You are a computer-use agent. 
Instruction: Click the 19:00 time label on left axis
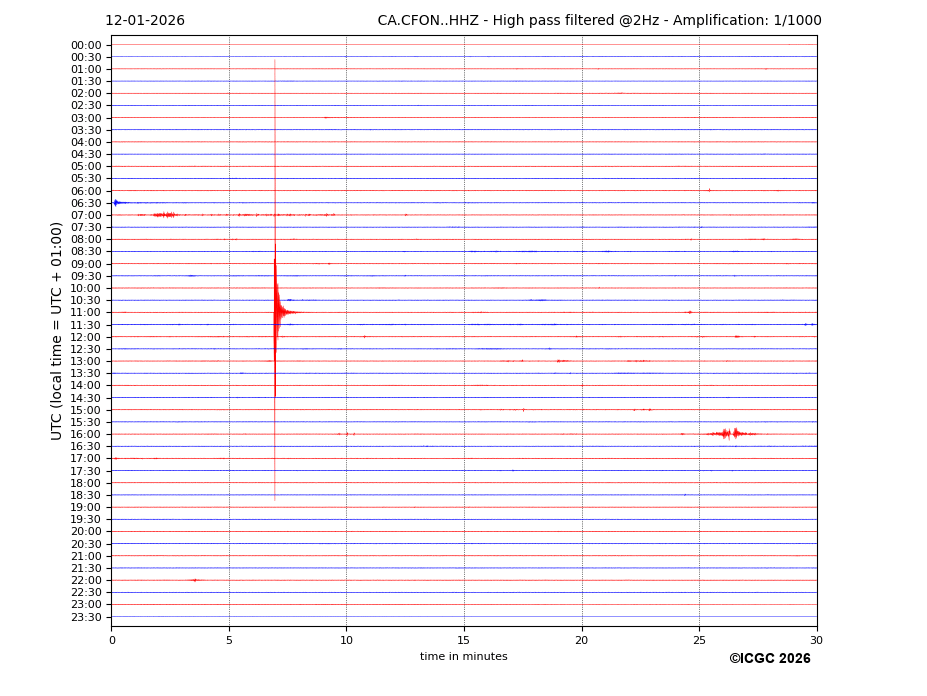[x=86, y=507]
